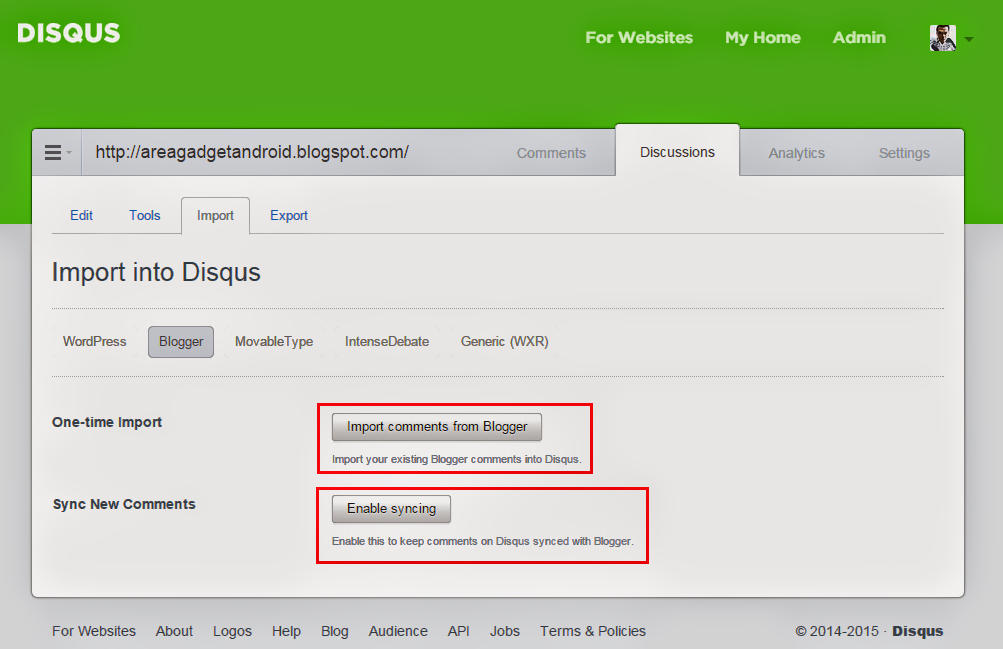1003x649 pixels.
Task: Click the DISQUS logo
Action: 68,33
